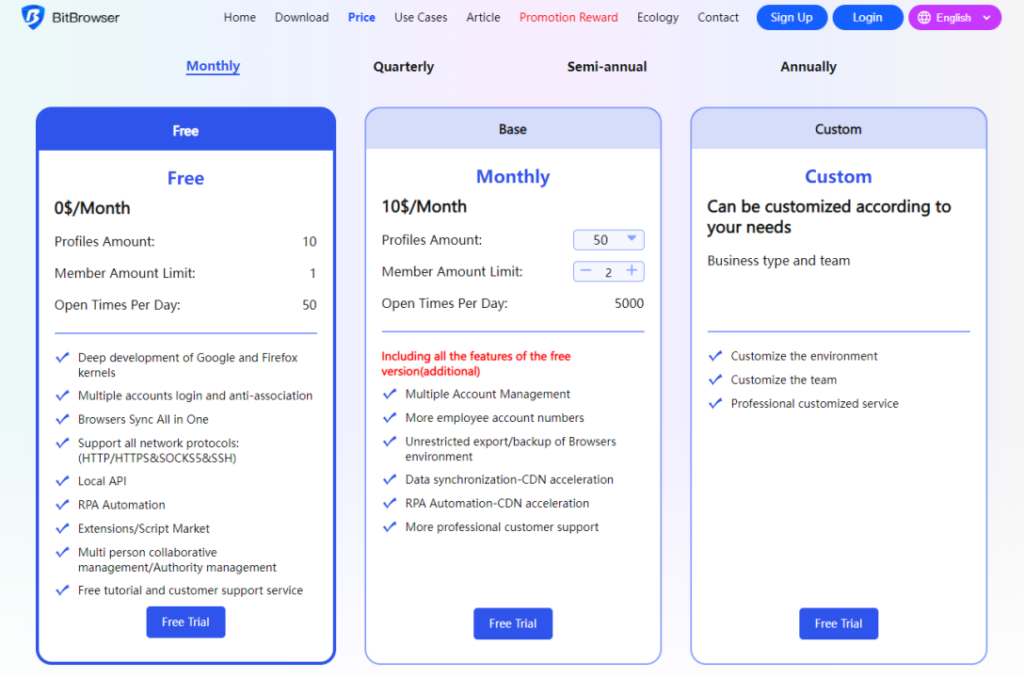
Task: Start Free Trial in the Base plan
Action: click(513, 623)
